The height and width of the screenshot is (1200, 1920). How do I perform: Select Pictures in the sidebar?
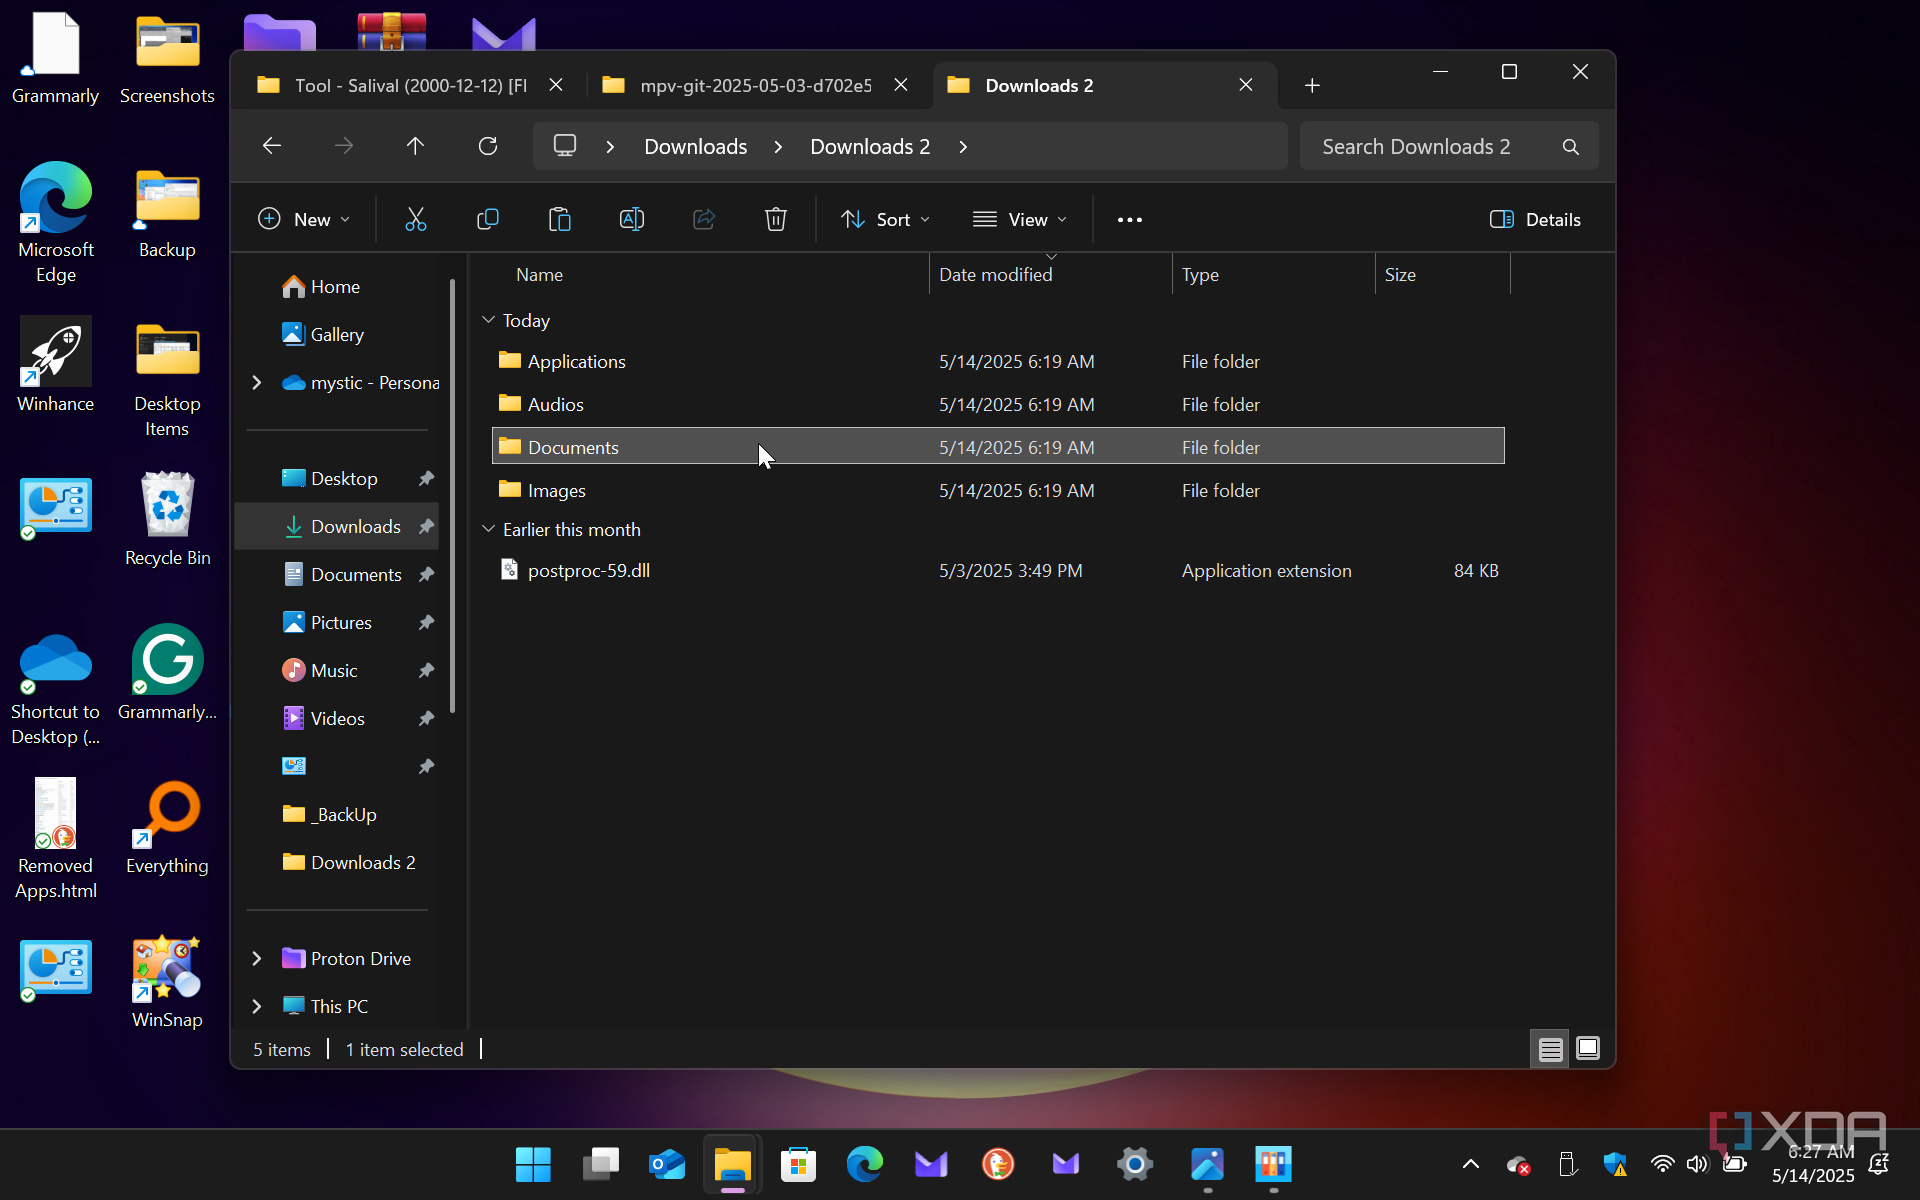click(341, 622)
